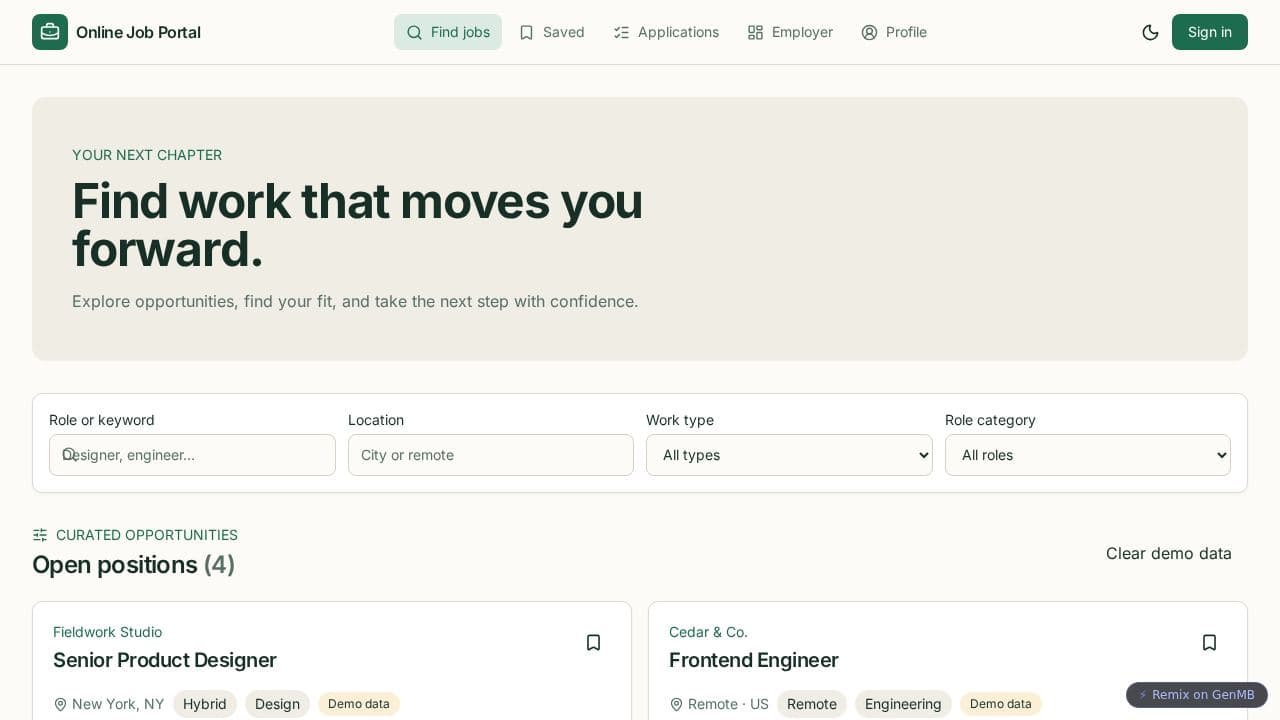Open the Frontend Engineer listing title
1280x720 pixels.
point(754,660)
